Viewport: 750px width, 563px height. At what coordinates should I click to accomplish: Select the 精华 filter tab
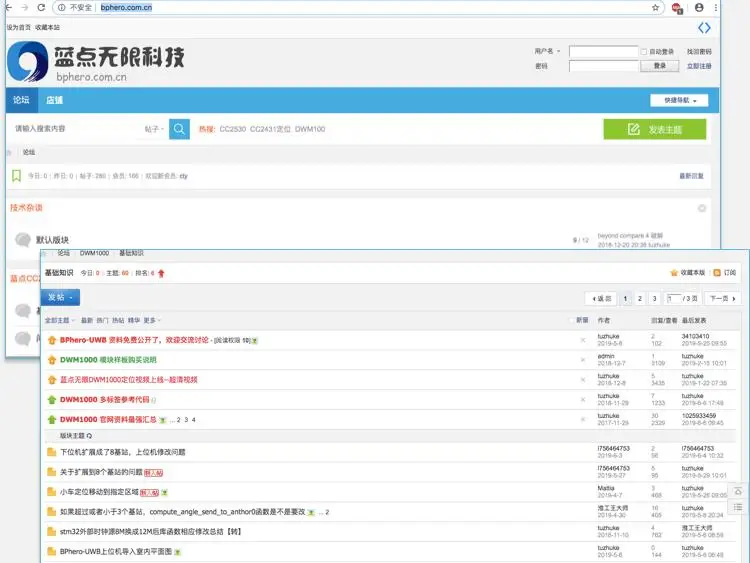[134, 320]
